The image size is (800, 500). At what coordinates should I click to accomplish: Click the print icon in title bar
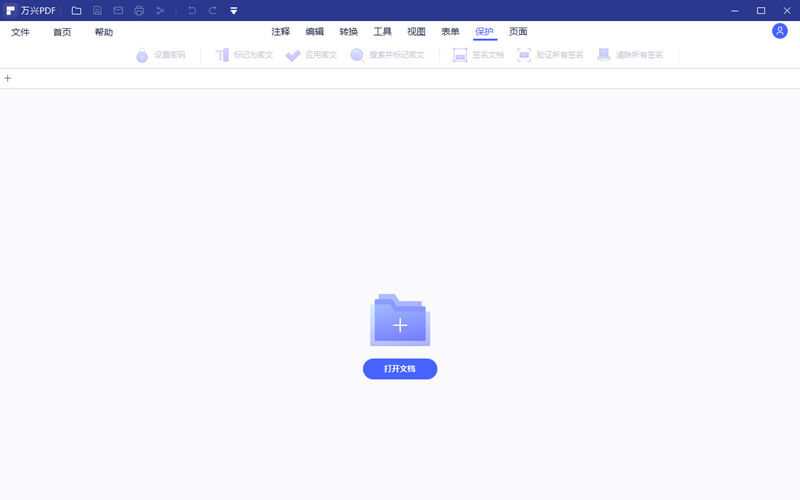139,11
